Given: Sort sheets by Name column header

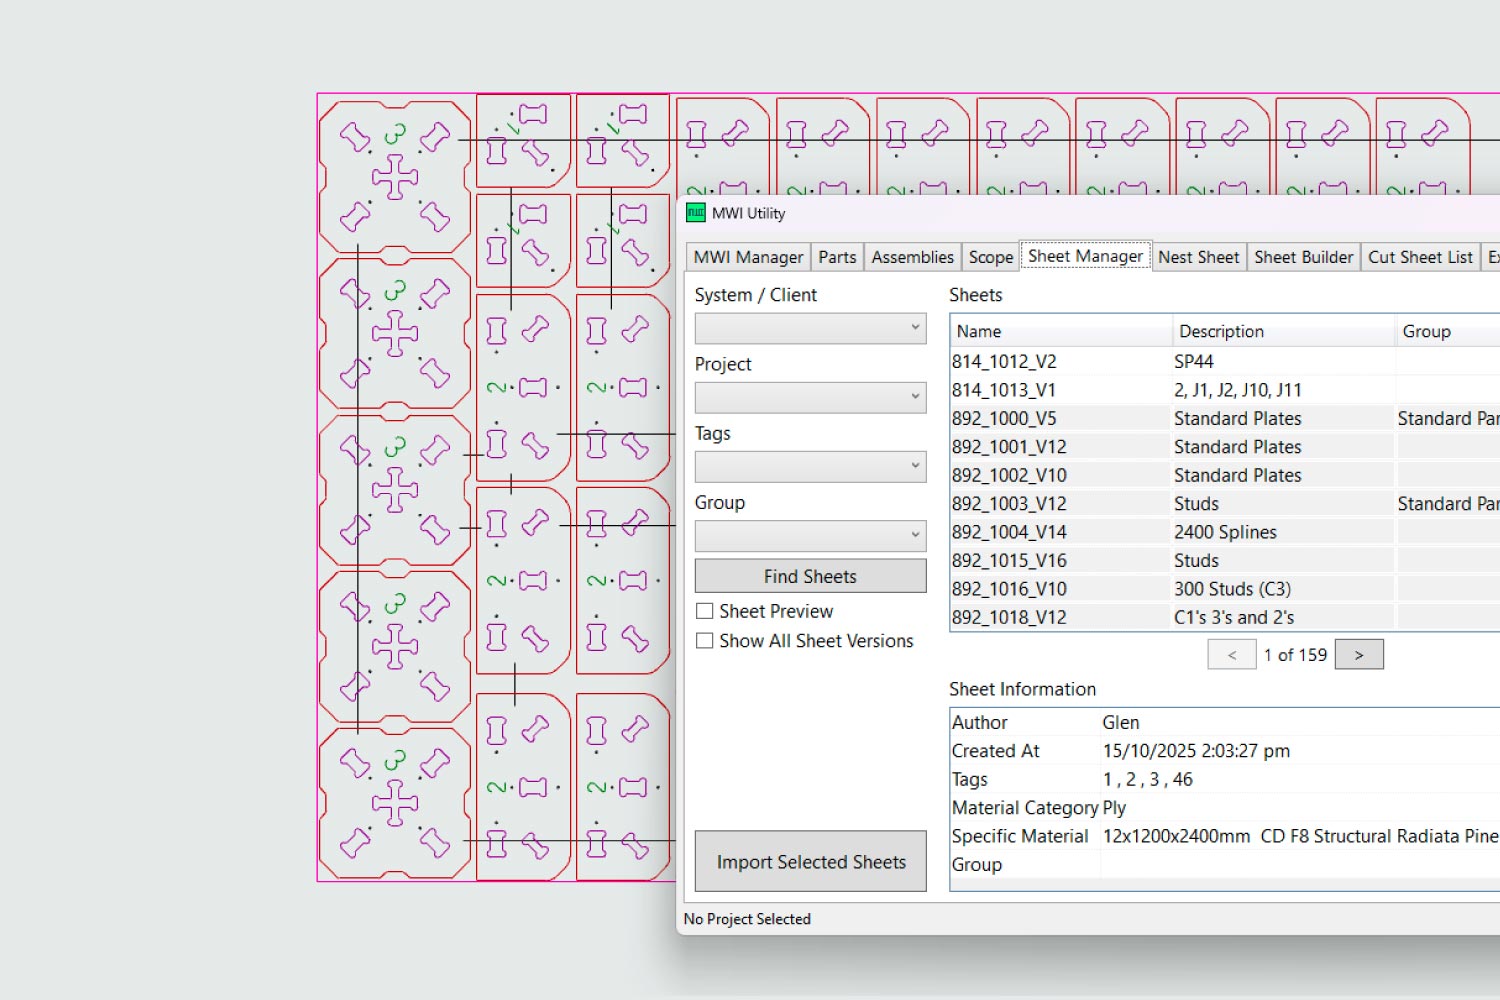Looking at the screenshot, I should [x=1061, y=331].
